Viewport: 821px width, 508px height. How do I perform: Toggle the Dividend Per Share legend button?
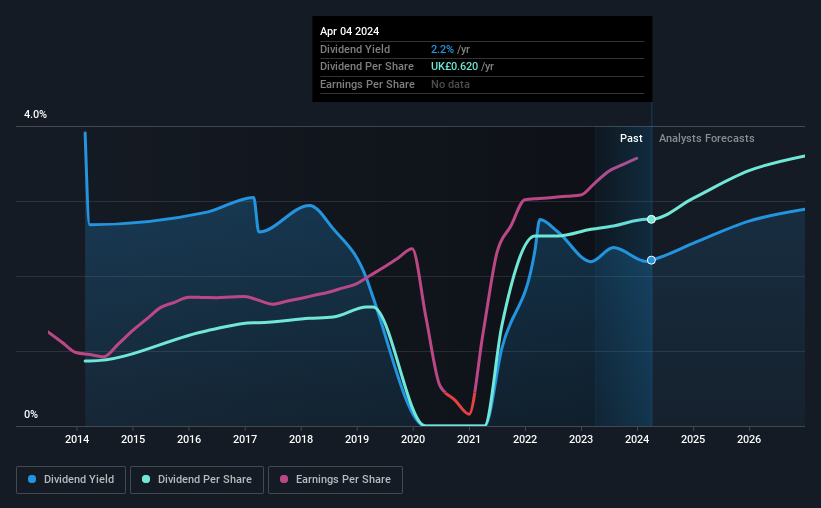tap(197, 480)
